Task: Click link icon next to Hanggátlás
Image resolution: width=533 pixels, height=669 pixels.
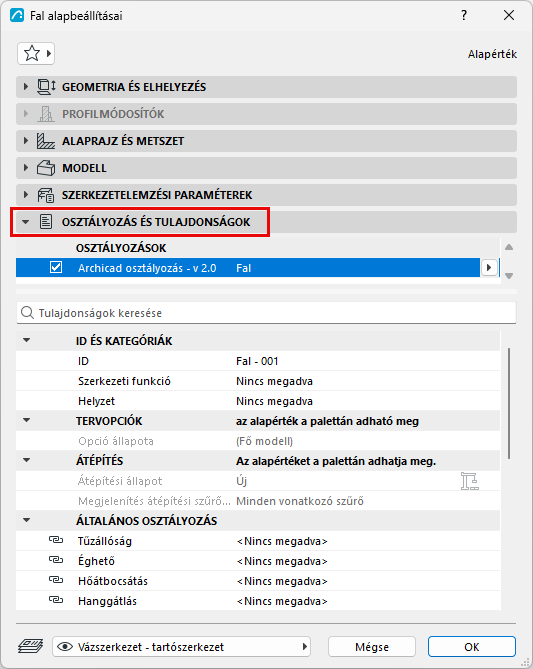Action: 56,601
